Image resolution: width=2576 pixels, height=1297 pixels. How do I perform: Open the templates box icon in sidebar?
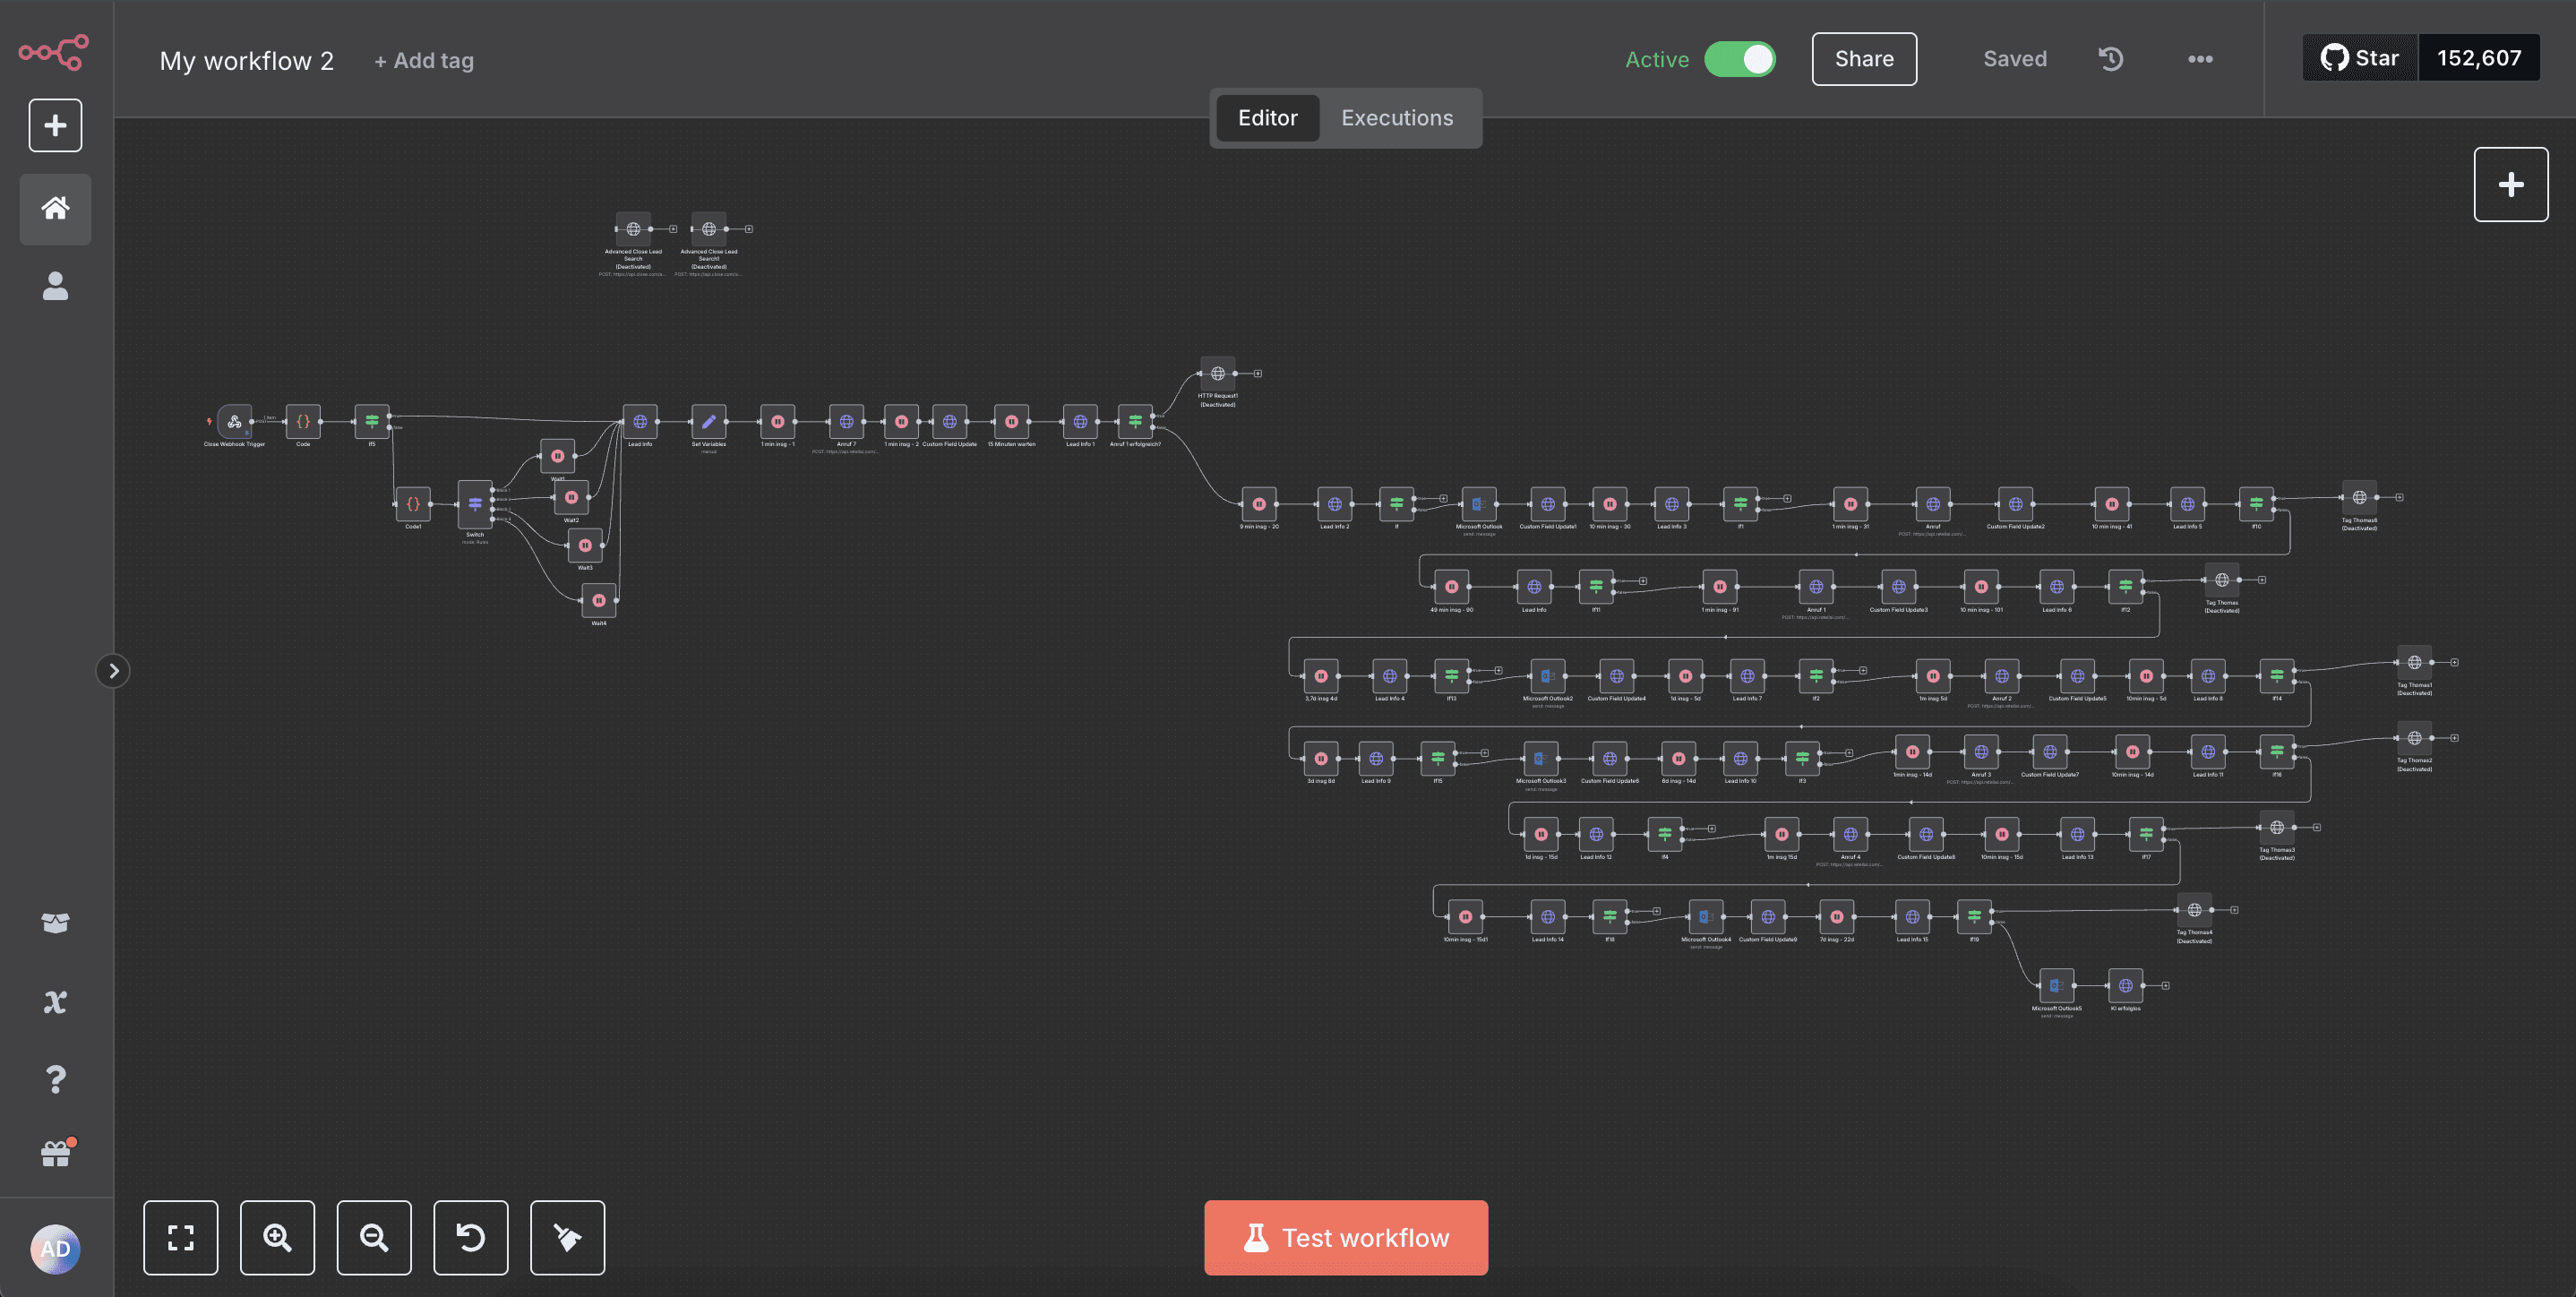55,922
